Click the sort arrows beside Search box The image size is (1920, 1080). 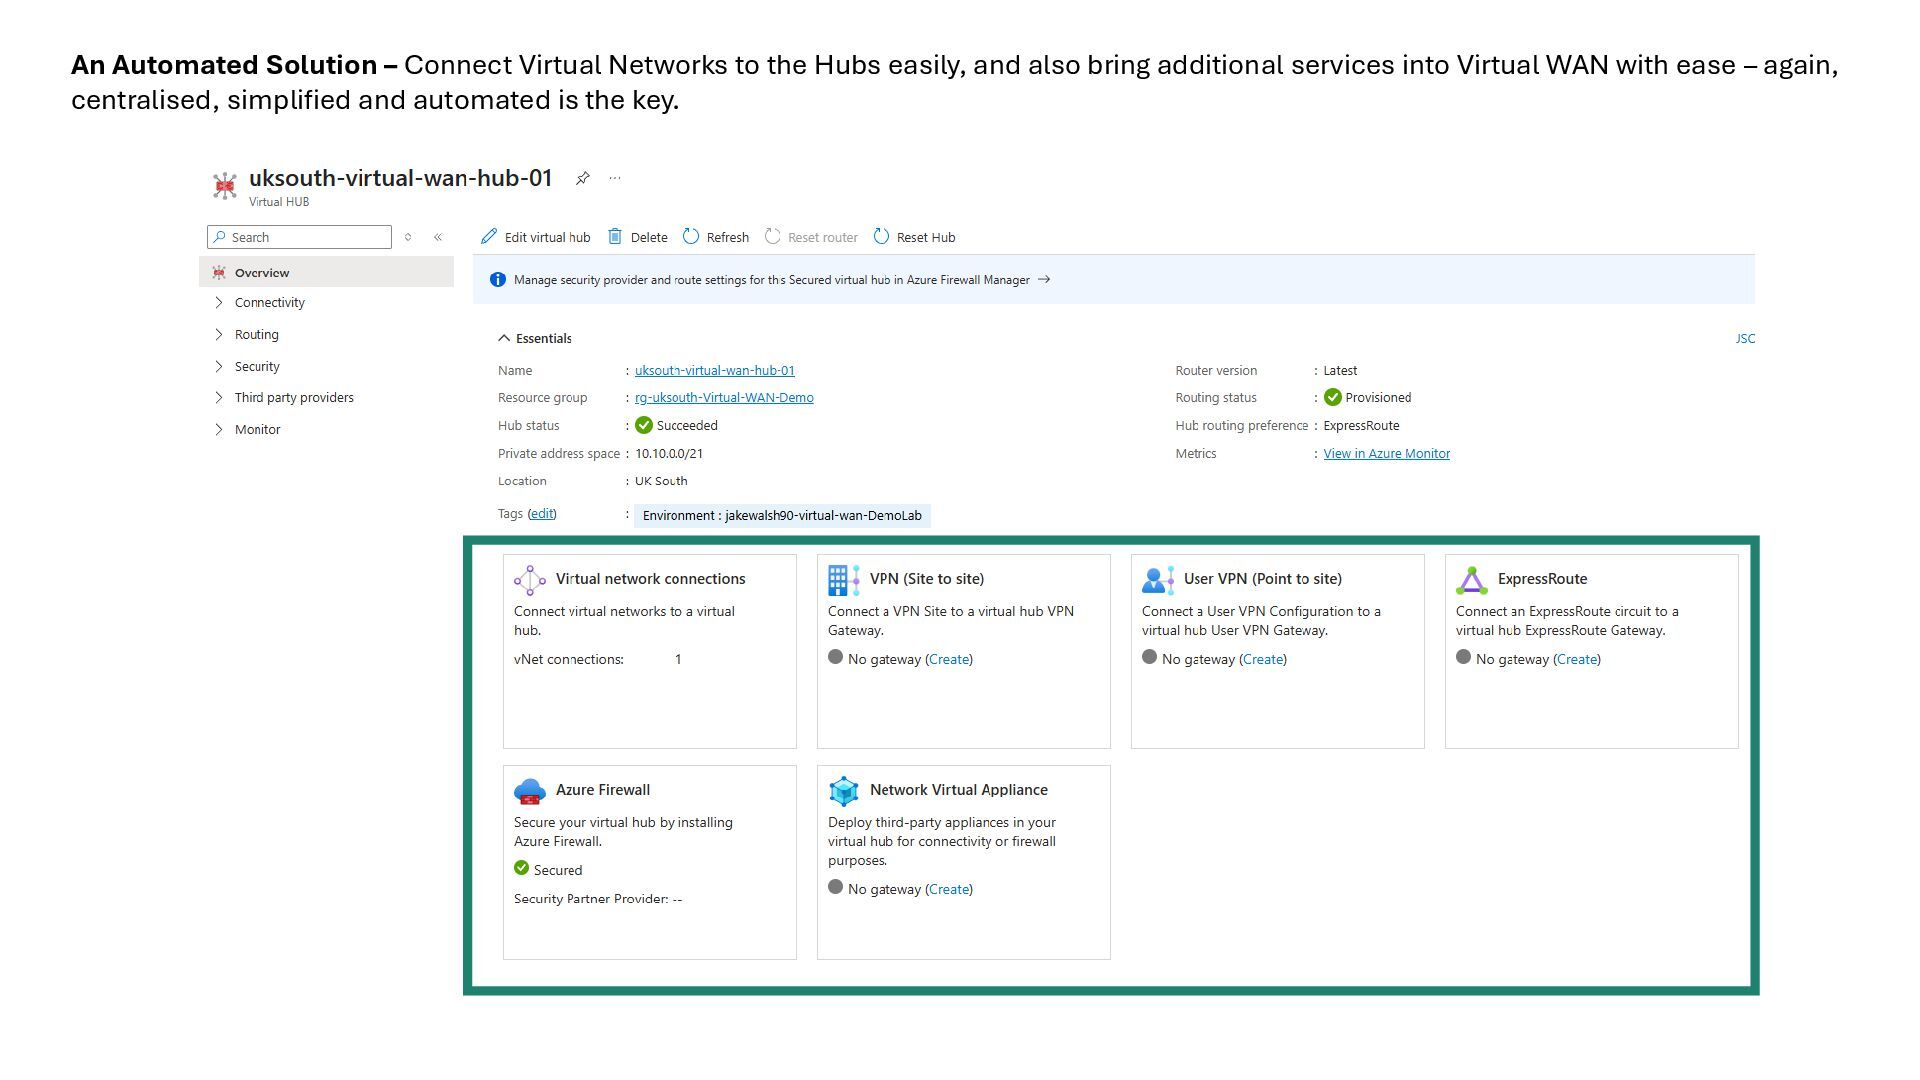[408, 237]
